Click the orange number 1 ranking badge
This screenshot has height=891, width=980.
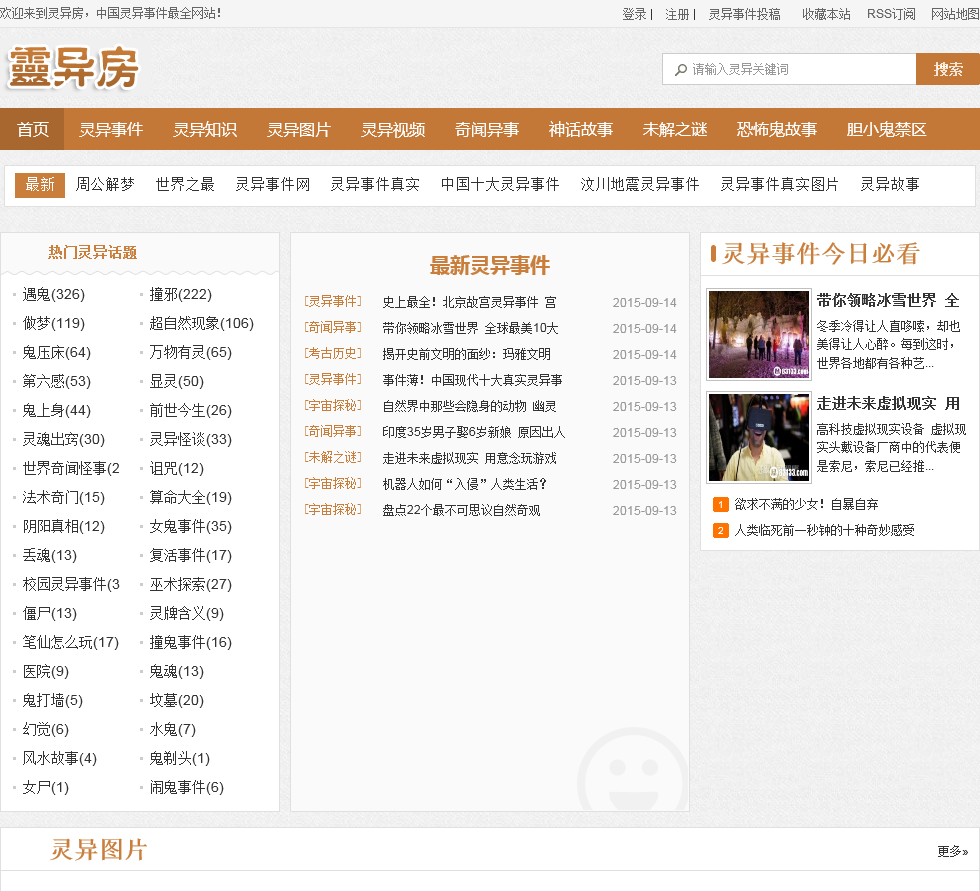(720, 505)
